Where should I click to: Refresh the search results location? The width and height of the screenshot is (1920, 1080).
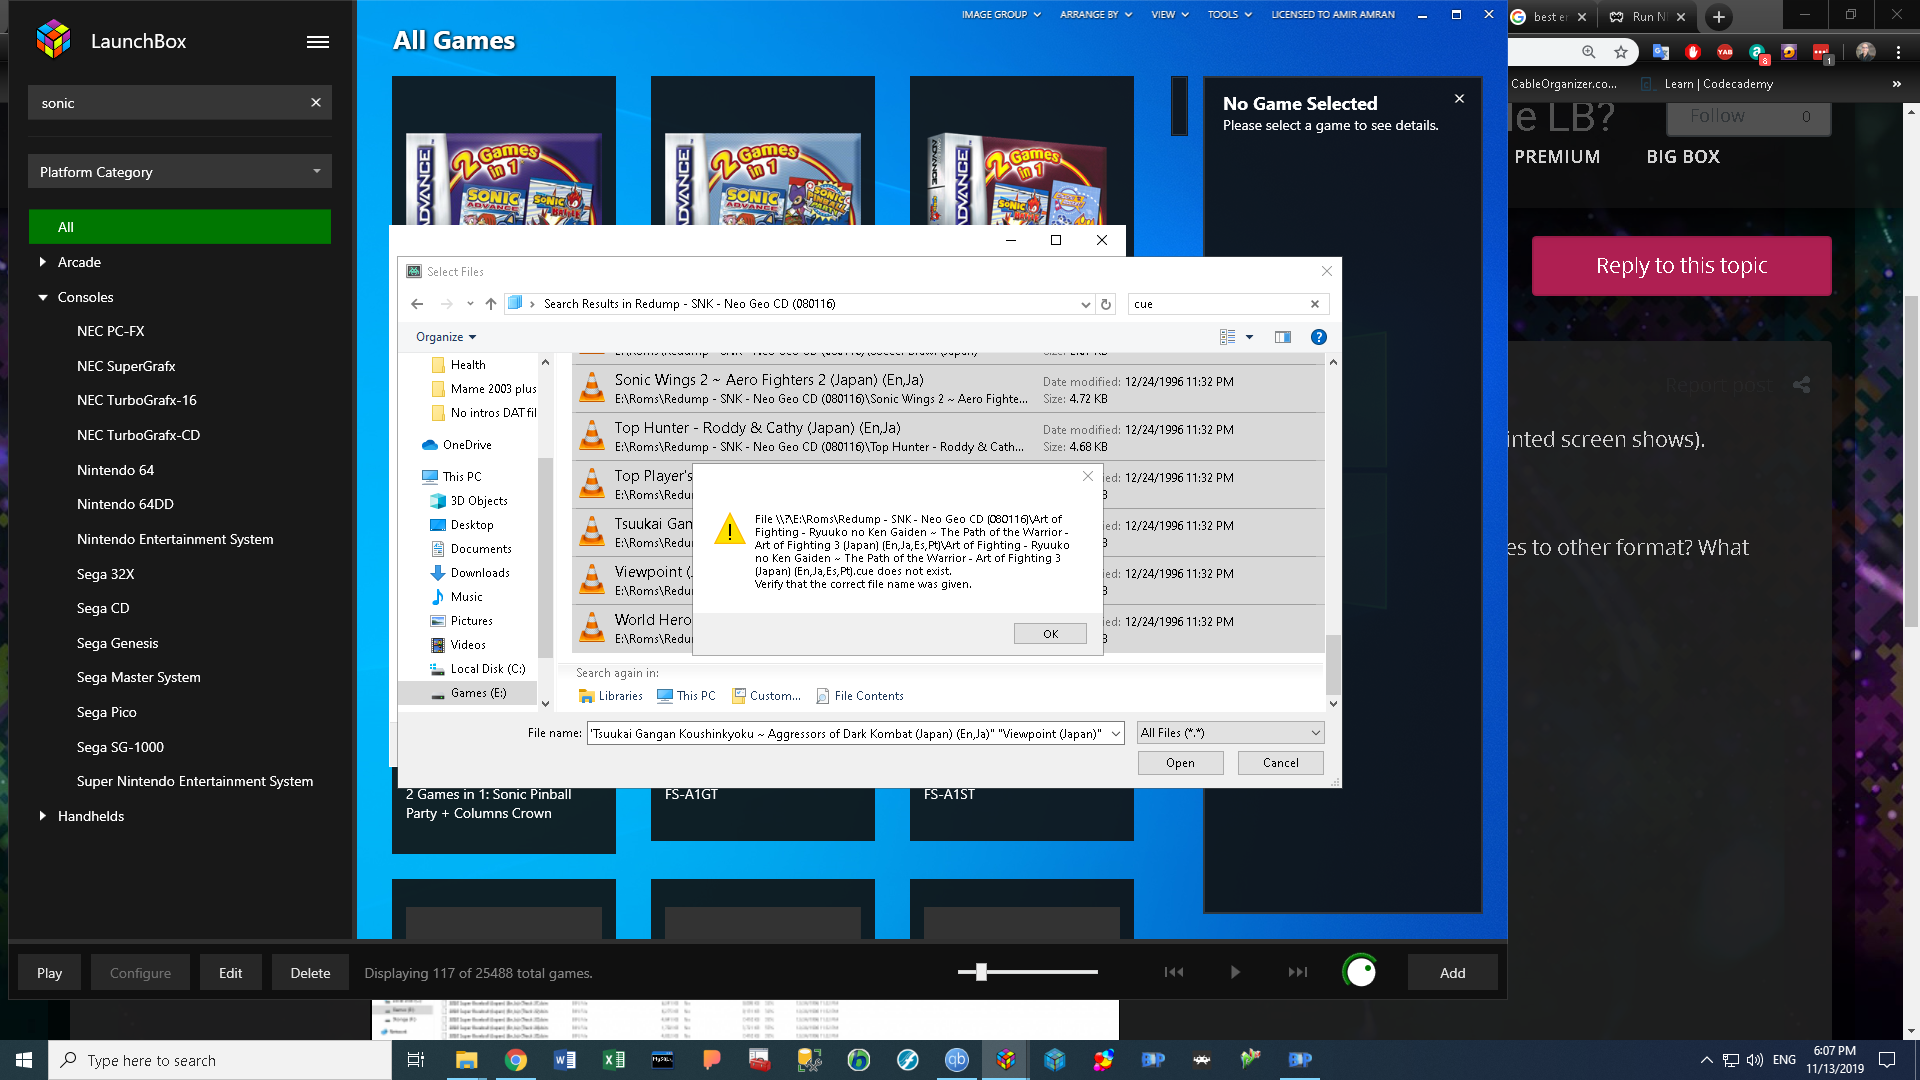[x=1106, y=304]
